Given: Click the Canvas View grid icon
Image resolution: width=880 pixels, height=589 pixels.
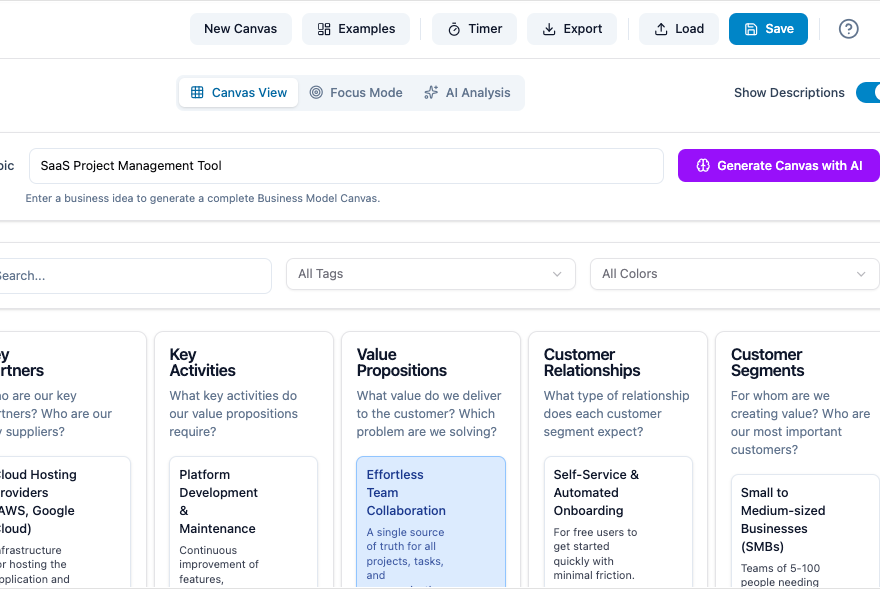Looking at the screenshot, I should 197,92.
